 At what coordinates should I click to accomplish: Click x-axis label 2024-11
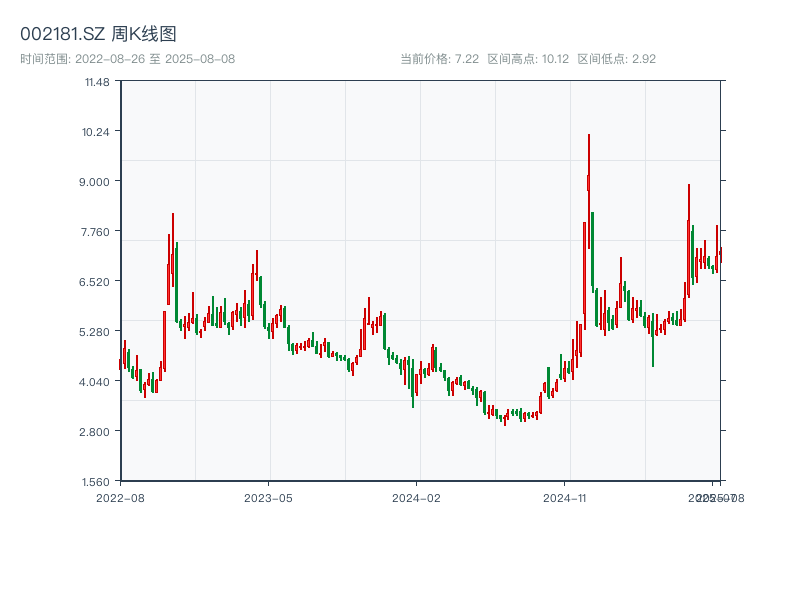pyautogui.click(x=565, y=498)
